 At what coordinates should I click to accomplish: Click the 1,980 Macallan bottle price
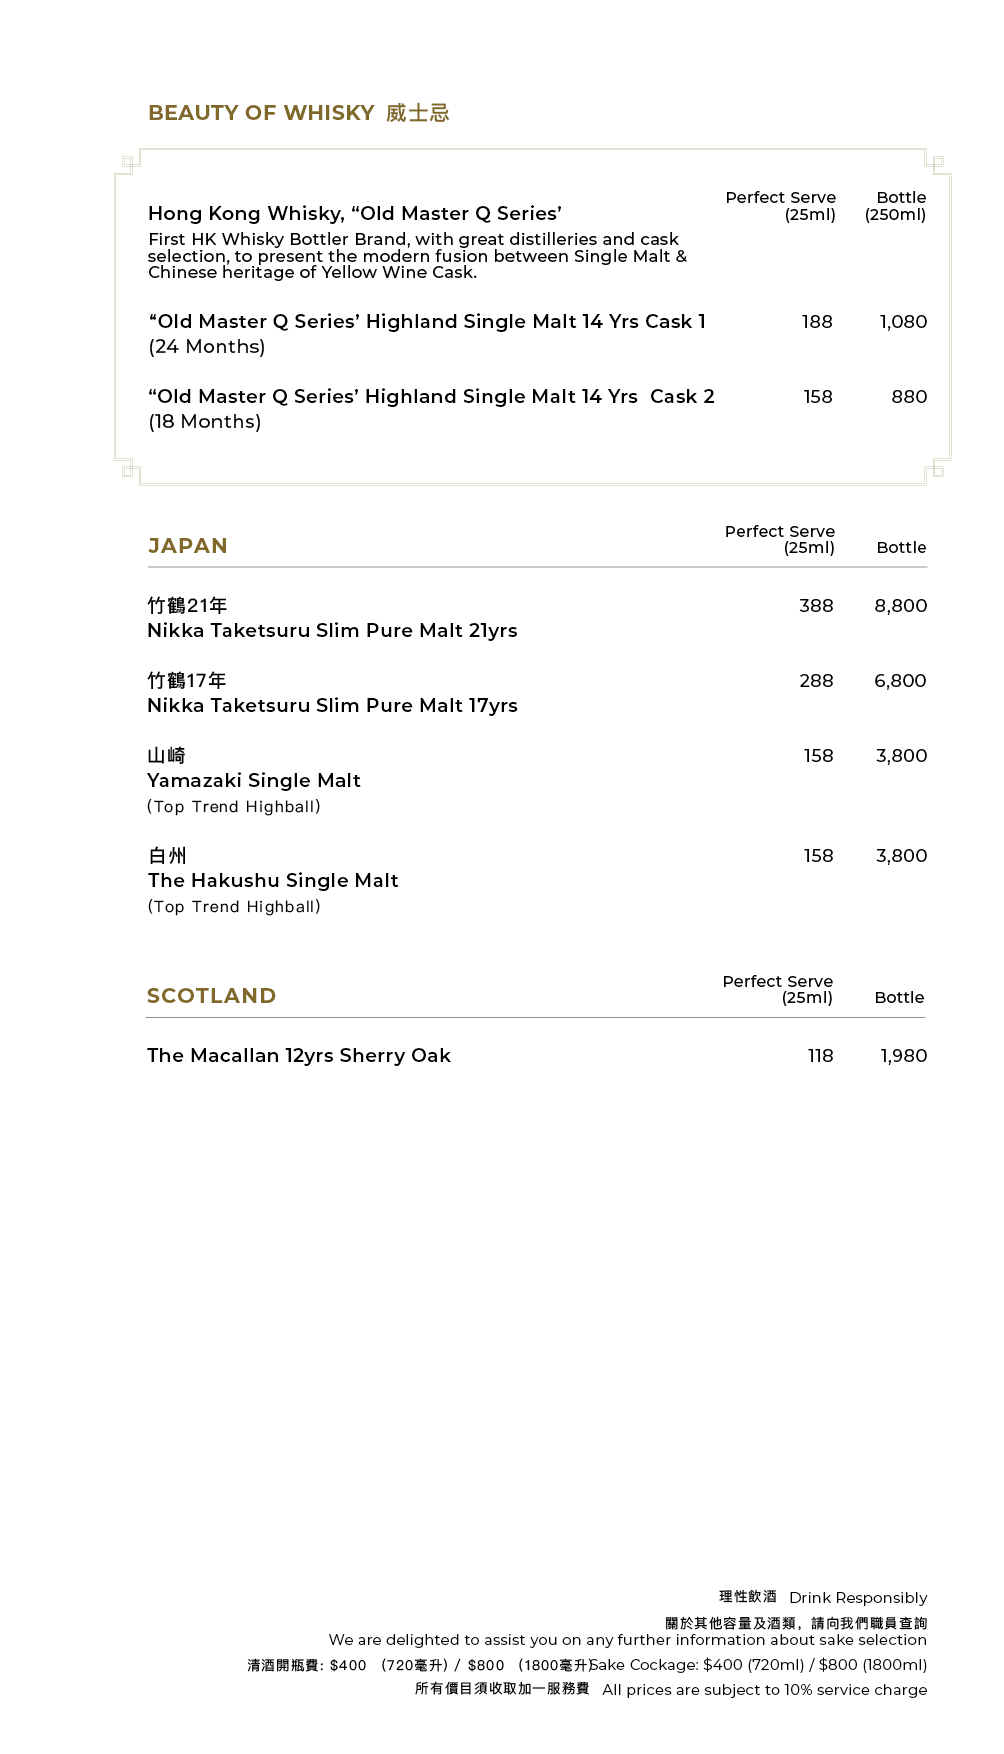[x=903, y=1056]
